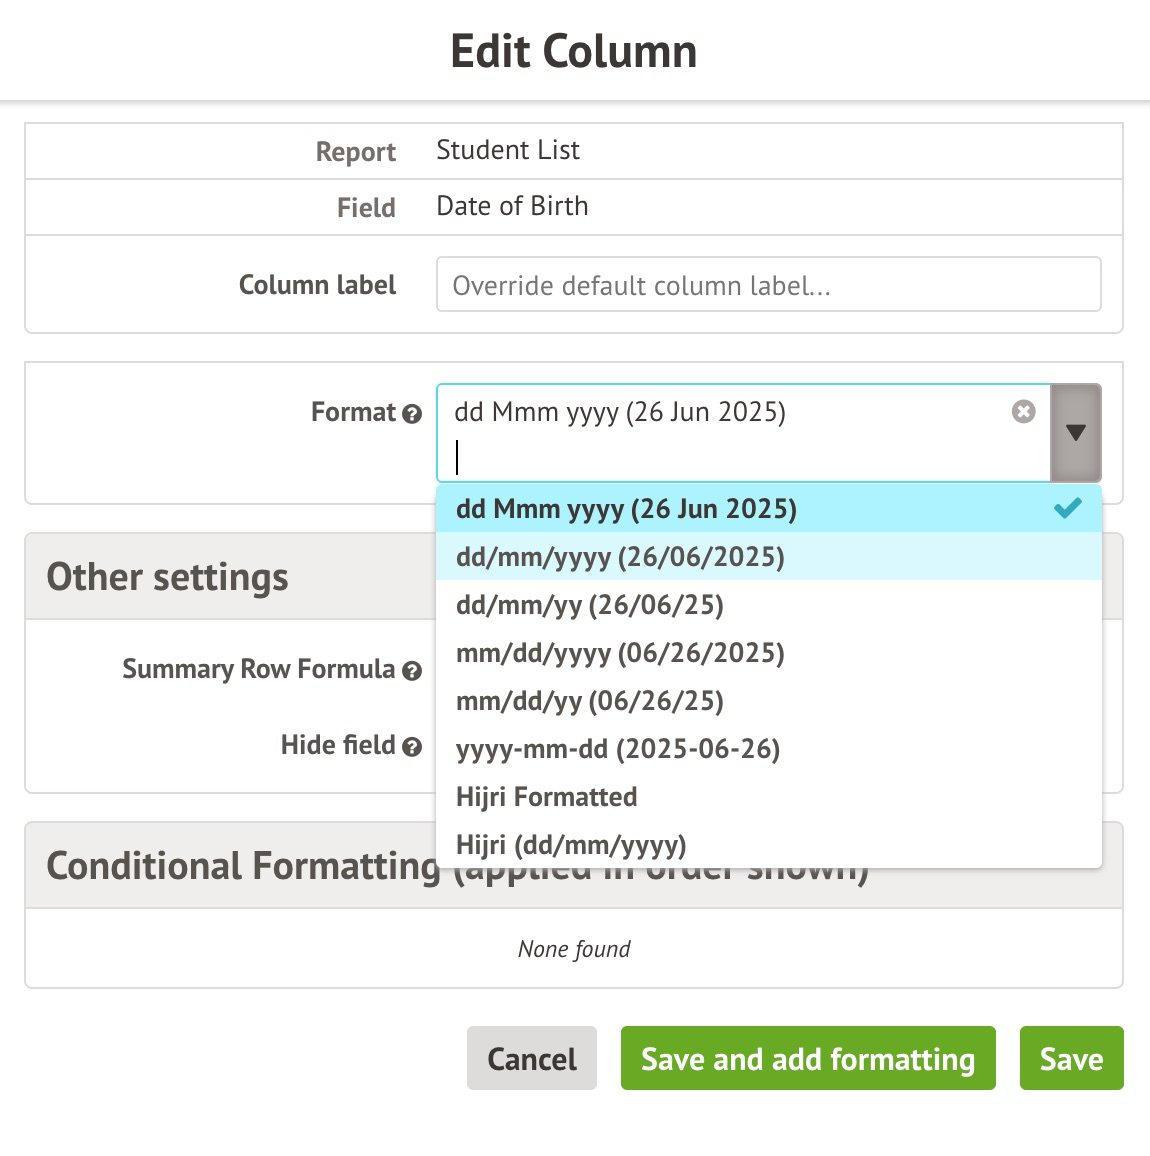
Task: Pick Hijri (dd/mm/yyyy) format option
Action: tap(571, 845)
